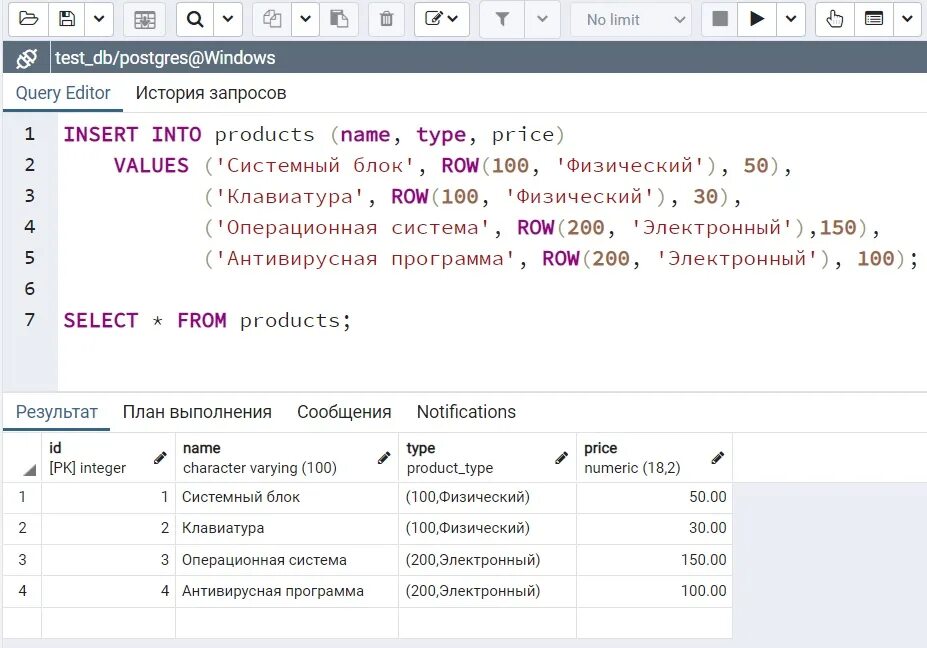927x648 pixels.
Task: Click the 100.00 price cell
Action: click(654, 591)
